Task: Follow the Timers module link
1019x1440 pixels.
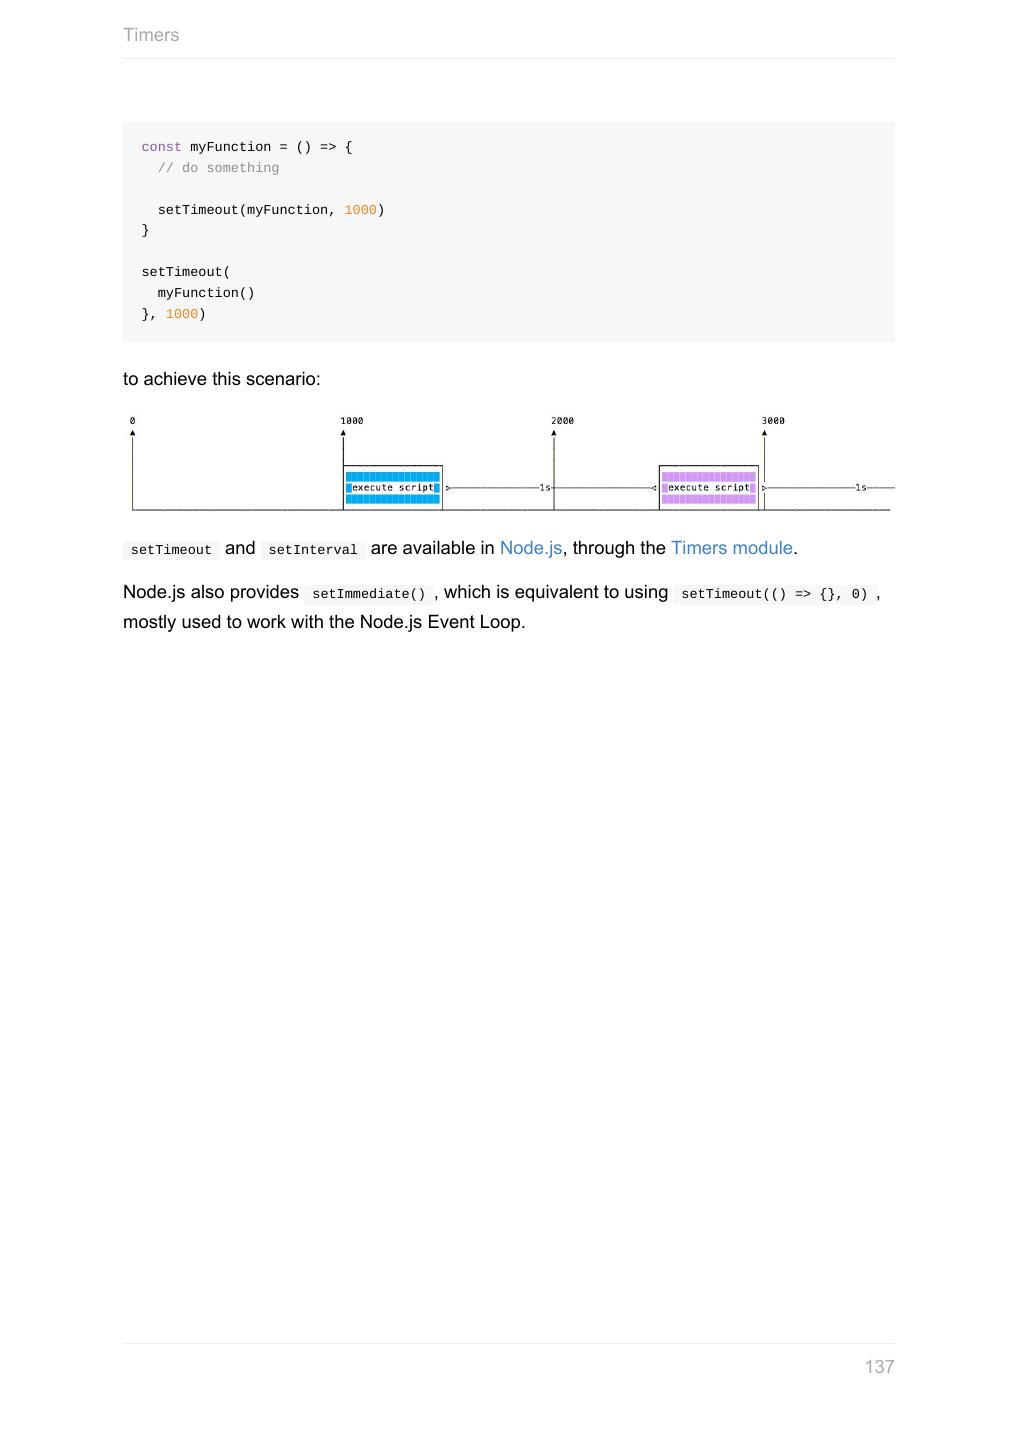Action: (x=731, y=548)
